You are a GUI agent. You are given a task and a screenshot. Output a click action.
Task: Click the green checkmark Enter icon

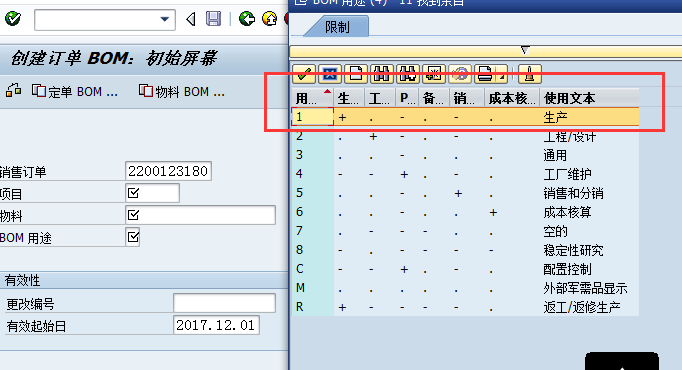pos(13,19)
